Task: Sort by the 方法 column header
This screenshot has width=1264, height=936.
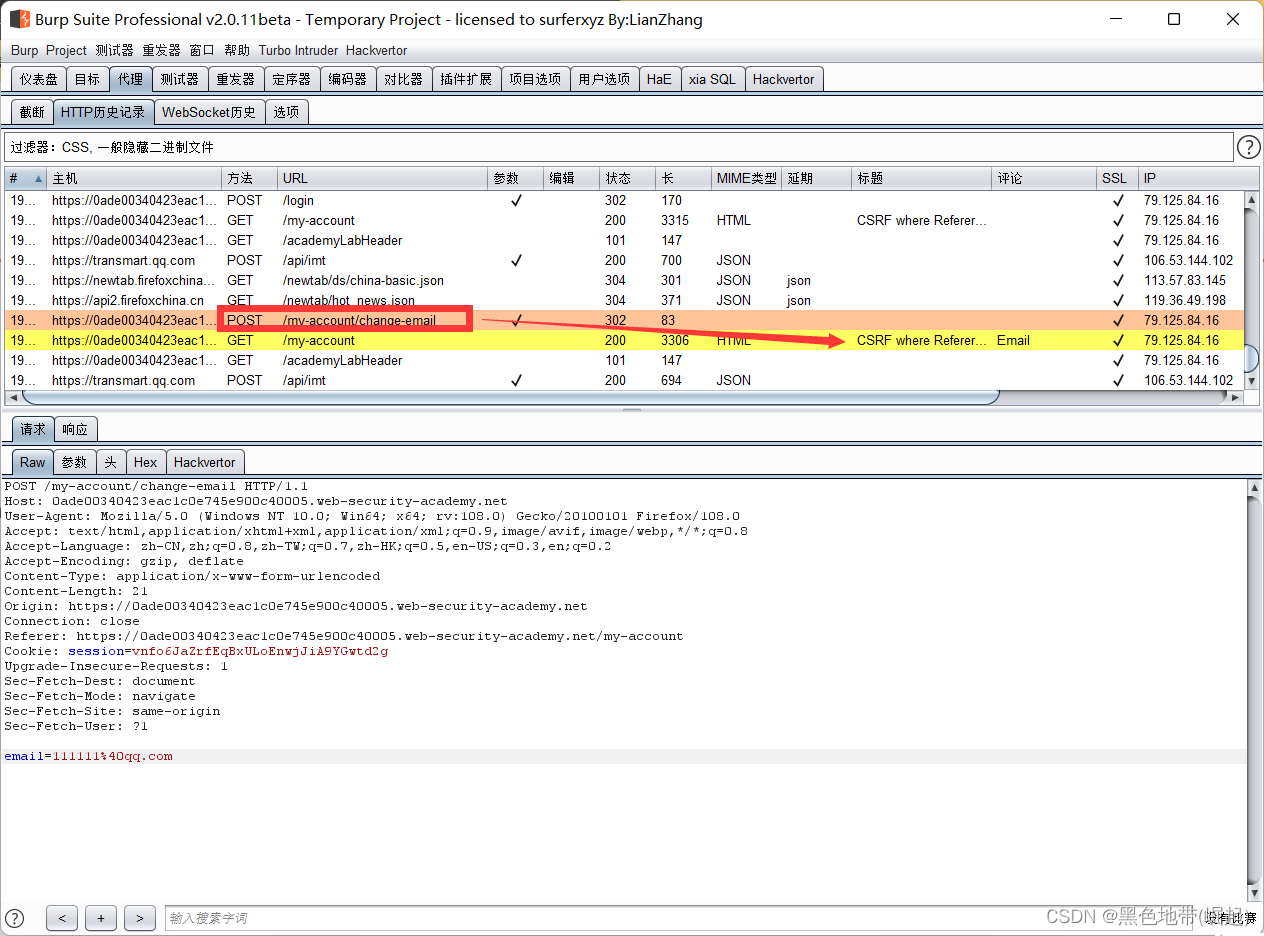Action: click(249, 178)
